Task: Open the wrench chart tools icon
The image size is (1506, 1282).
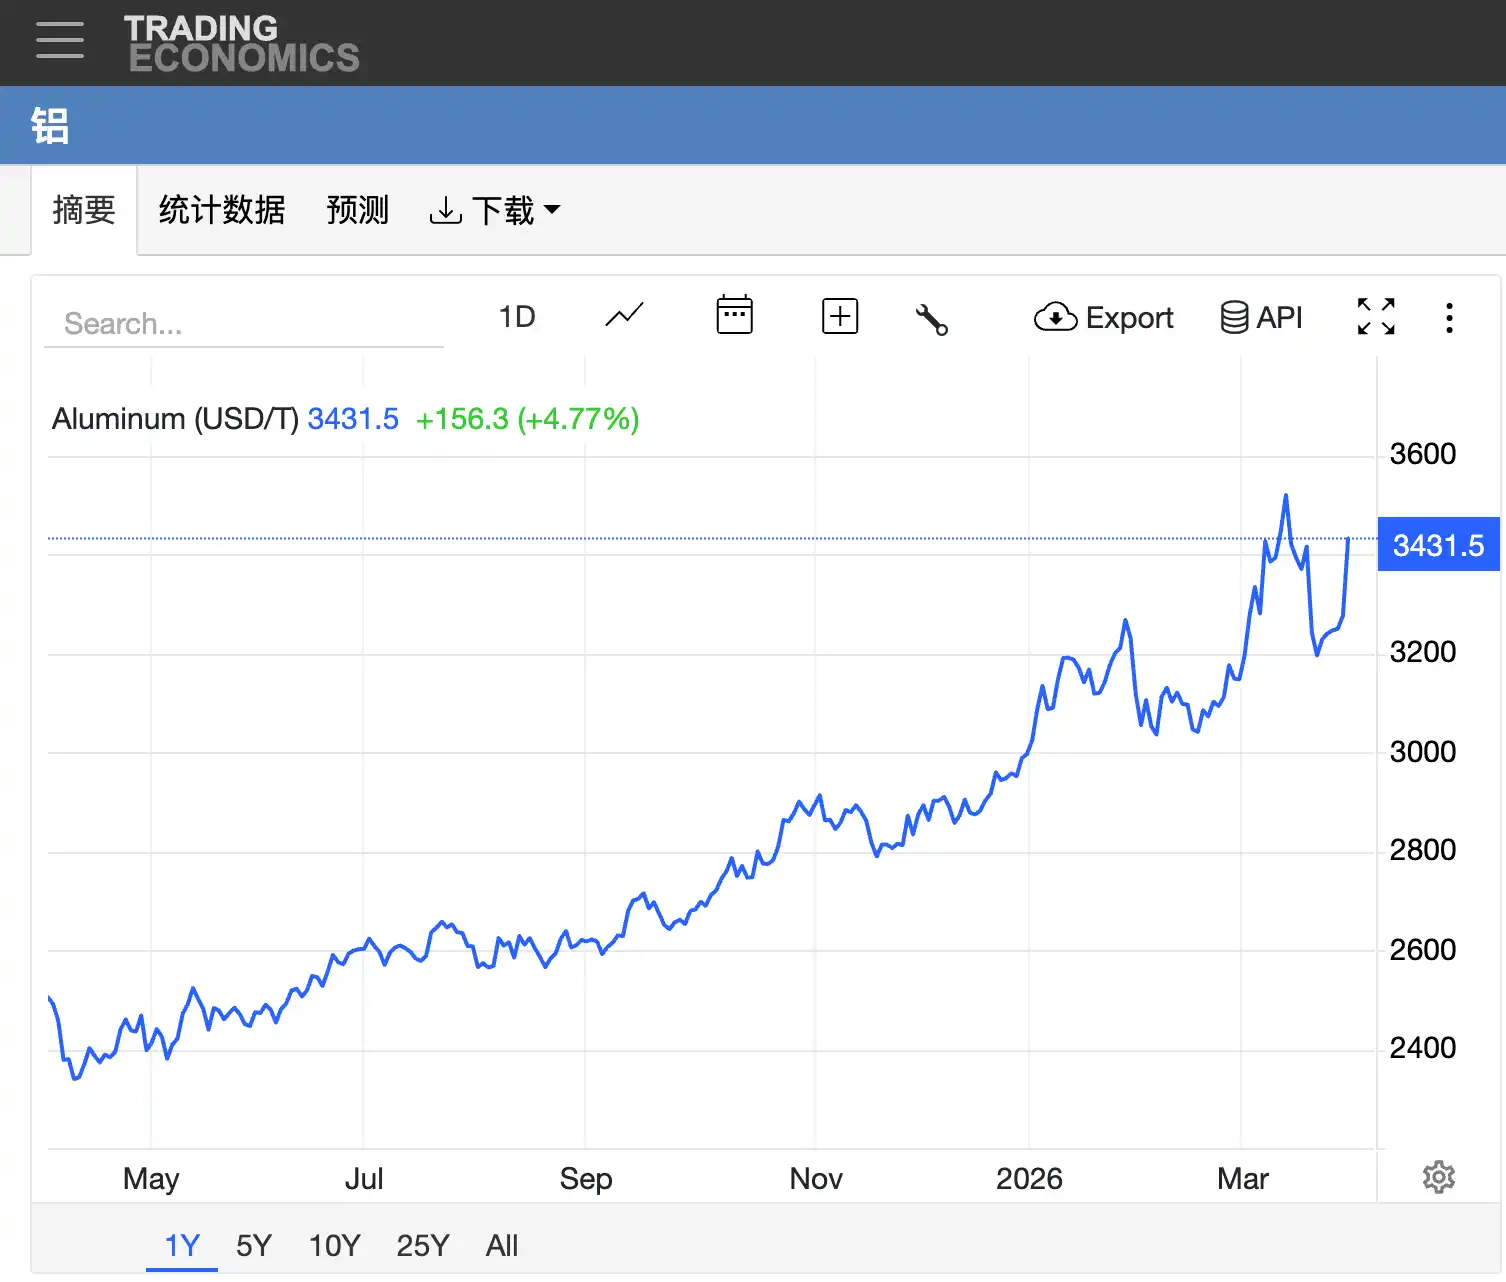Action: coord(931,319)
